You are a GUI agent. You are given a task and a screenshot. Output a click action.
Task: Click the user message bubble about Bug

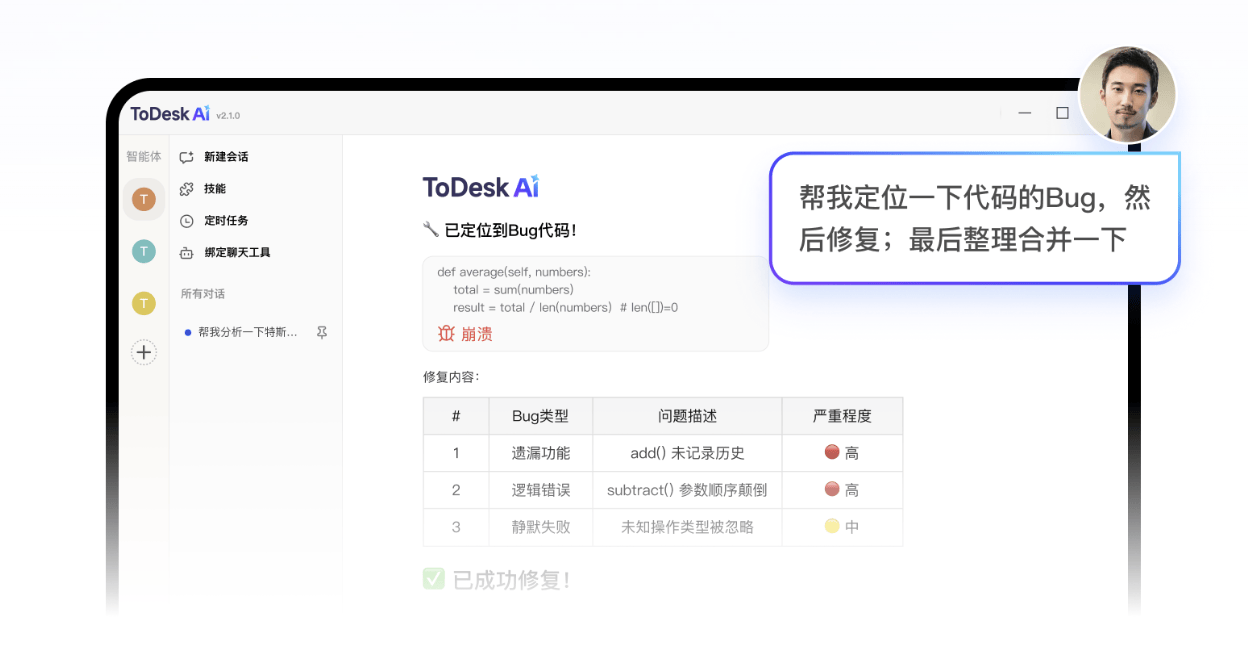click(975, 218)
